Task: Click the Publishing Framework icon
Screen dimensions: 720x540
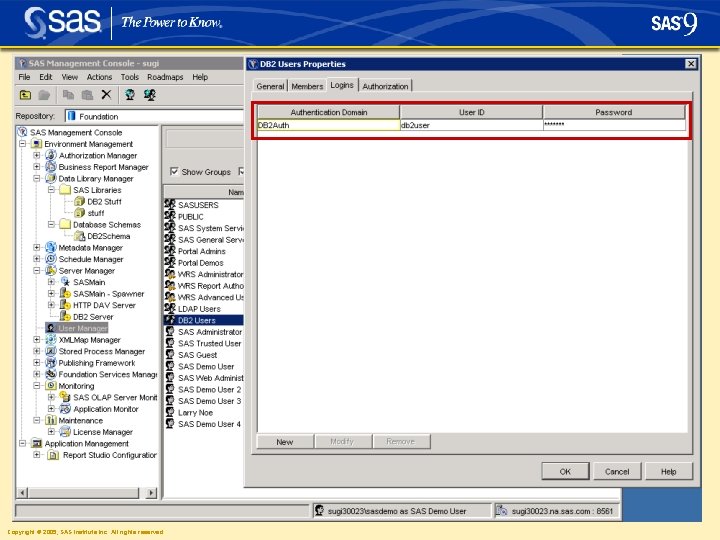Action: [51, 363]
